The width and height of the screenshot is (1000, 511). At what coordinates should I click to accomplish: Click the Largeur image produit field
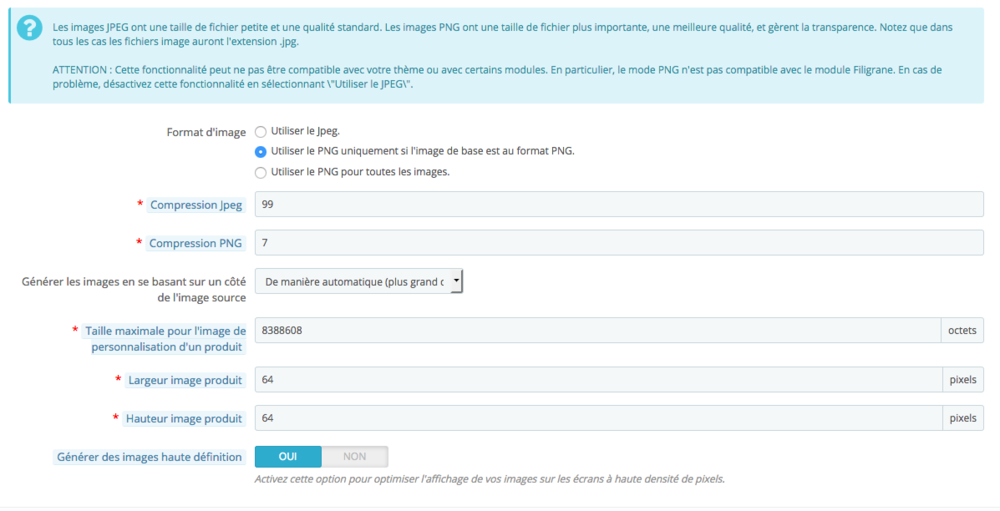point(599,380)
